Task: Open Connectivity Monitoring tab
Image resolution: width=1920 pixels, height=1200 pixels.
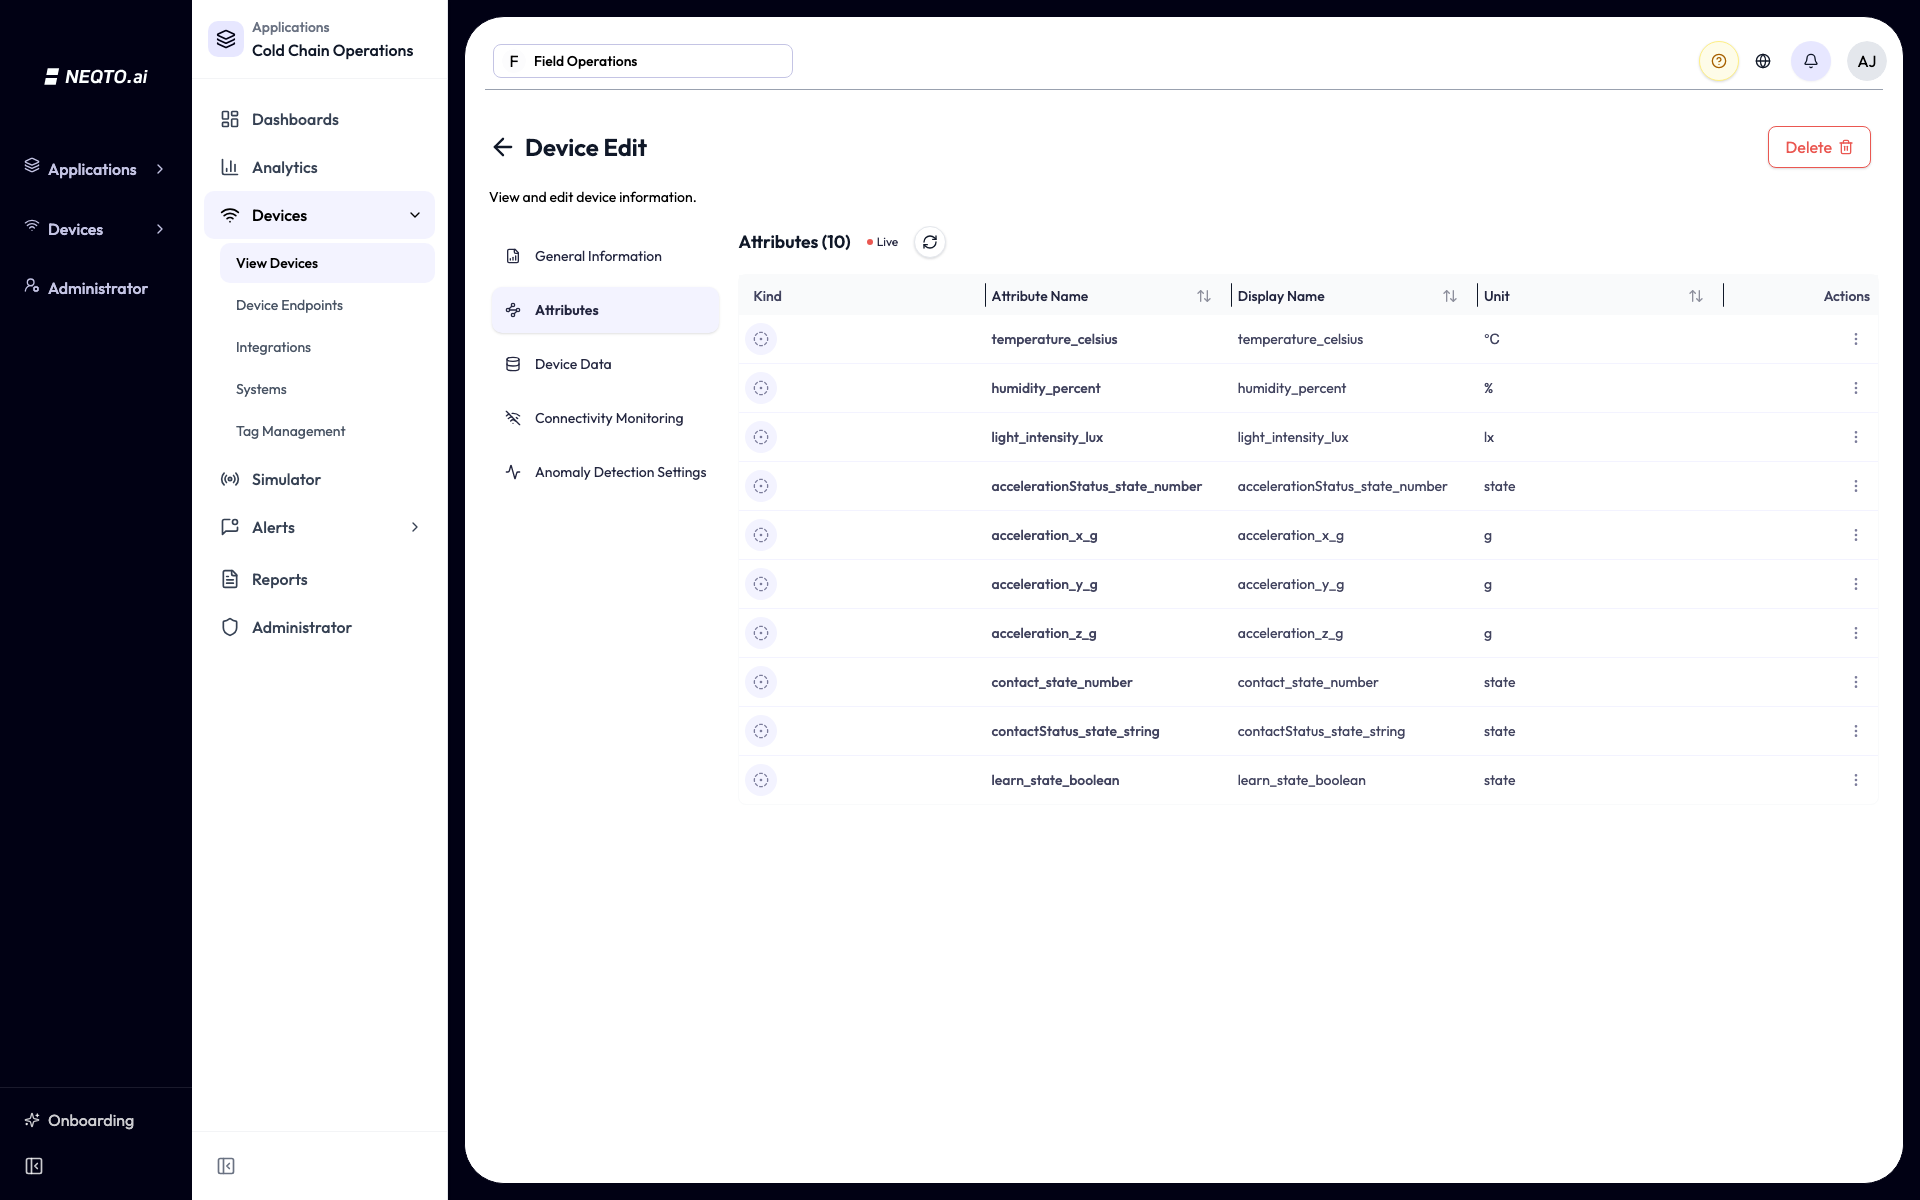Action: point(605,418)
